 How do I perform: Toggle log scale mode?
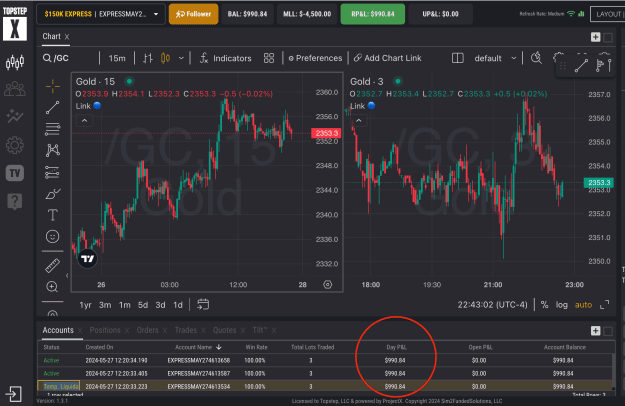point(562,305)
